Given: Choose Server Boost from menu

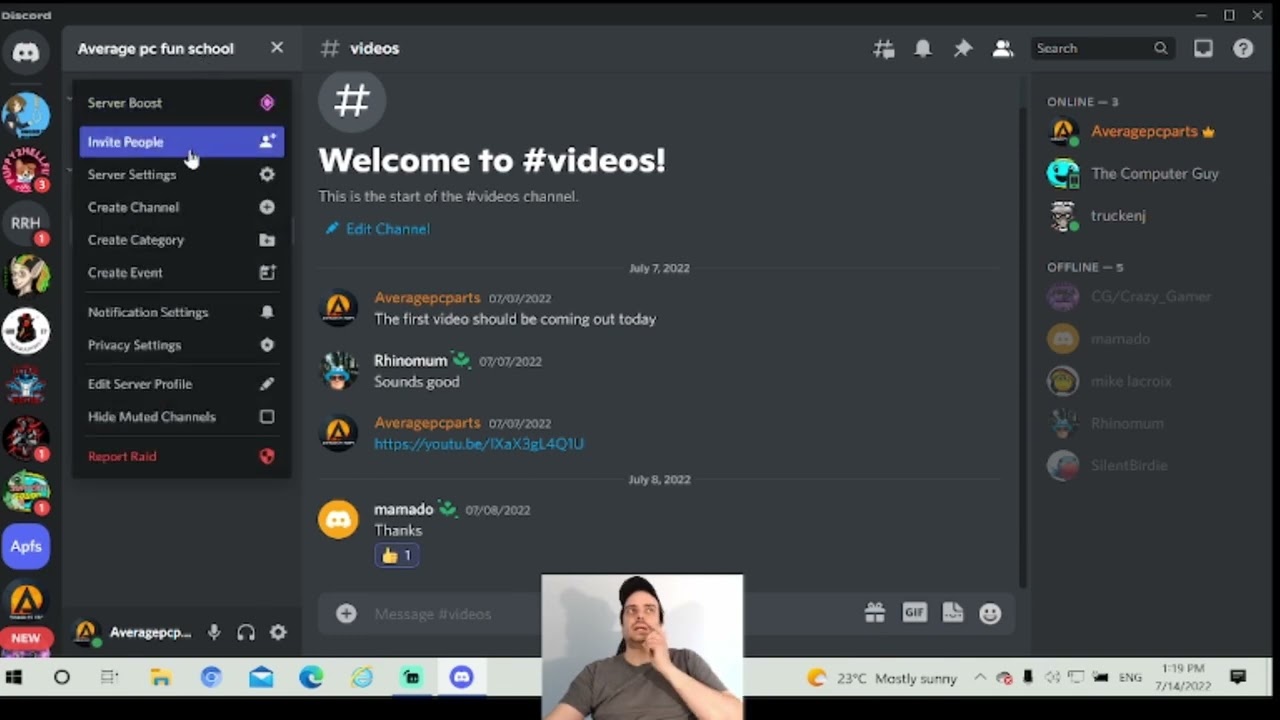Looking at the screenshot, I should 181,103.
